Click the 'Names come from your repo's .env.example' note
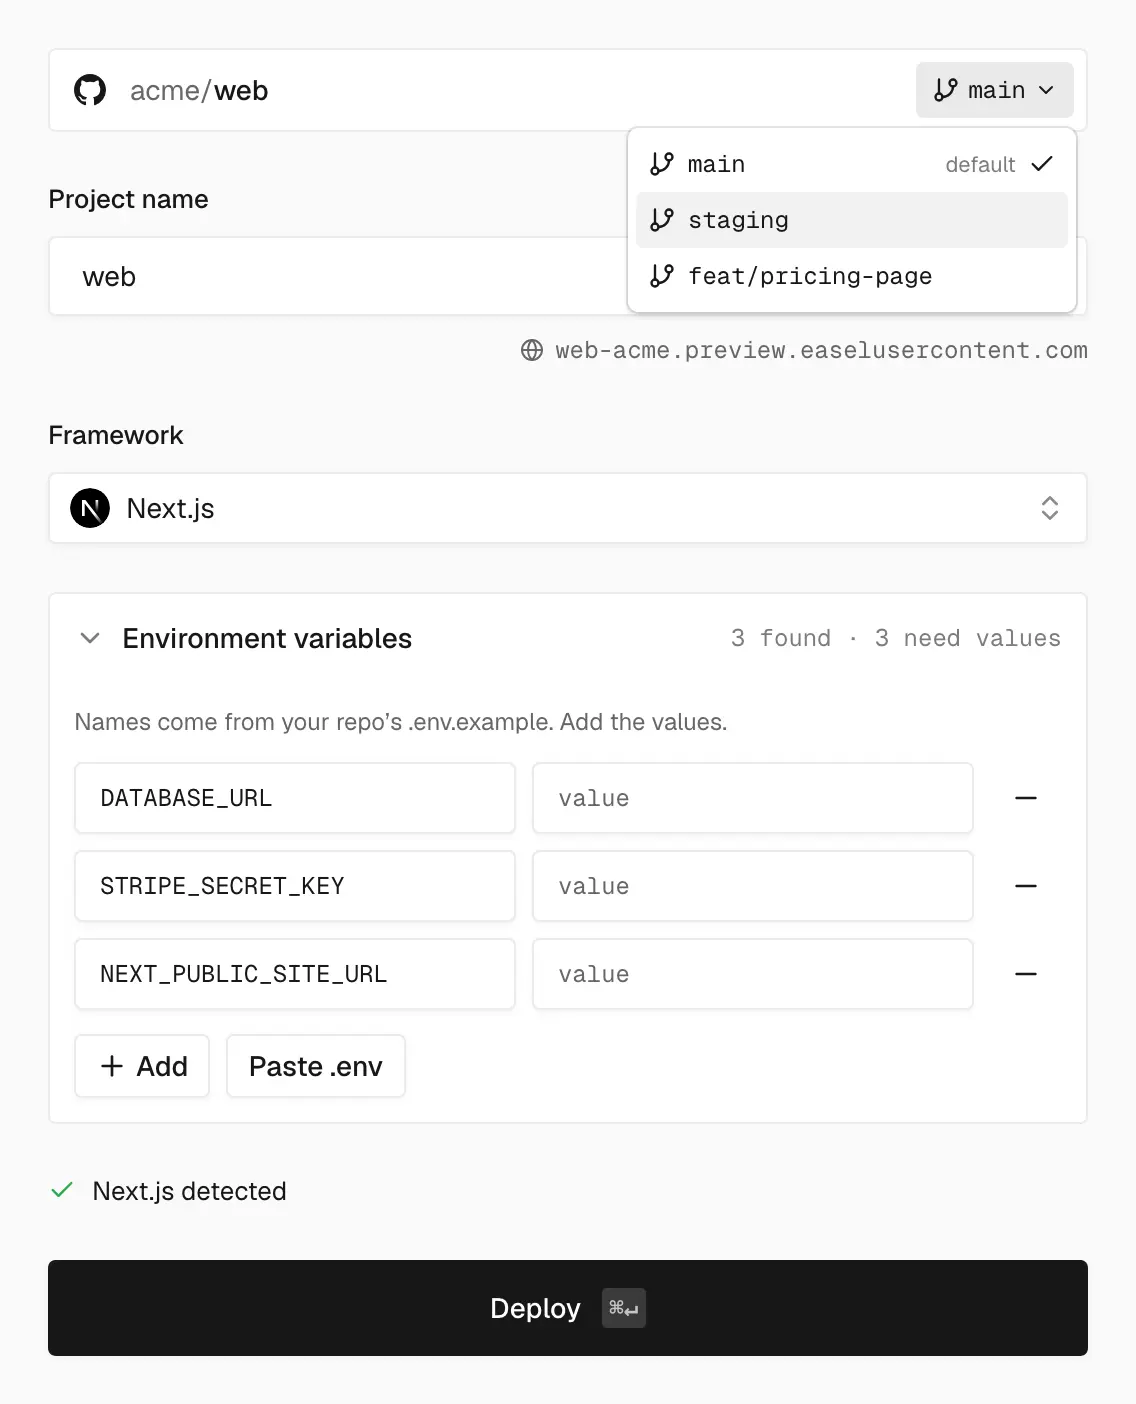This screenshot has height=1404, width=1136. [401, 722]
